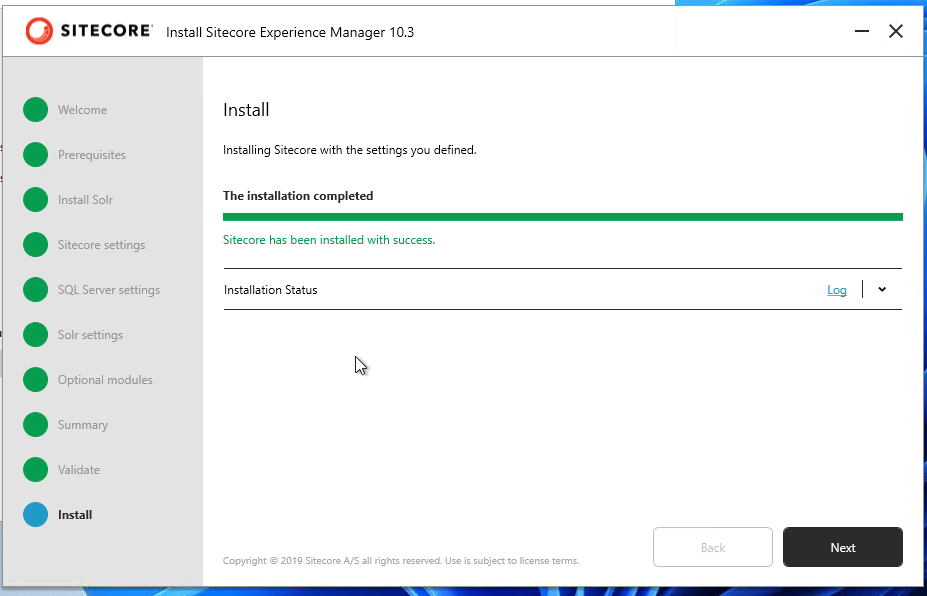Screen dimensions: 927x596
Task: Click the green circle beside Validate
Action: coord(36,470)
